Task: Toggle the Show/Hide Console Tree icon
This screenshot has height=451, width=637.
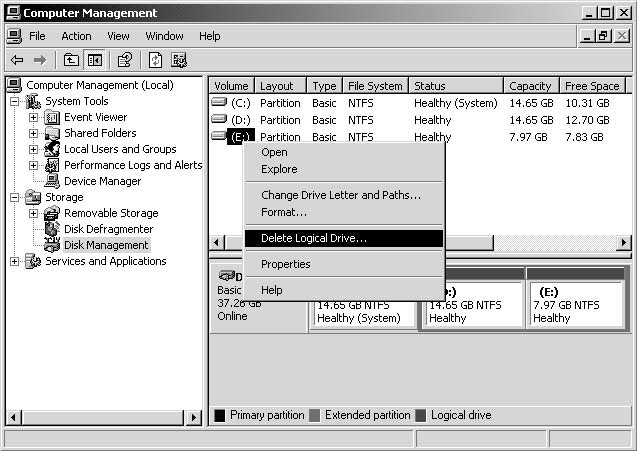Action: (94, 60)
